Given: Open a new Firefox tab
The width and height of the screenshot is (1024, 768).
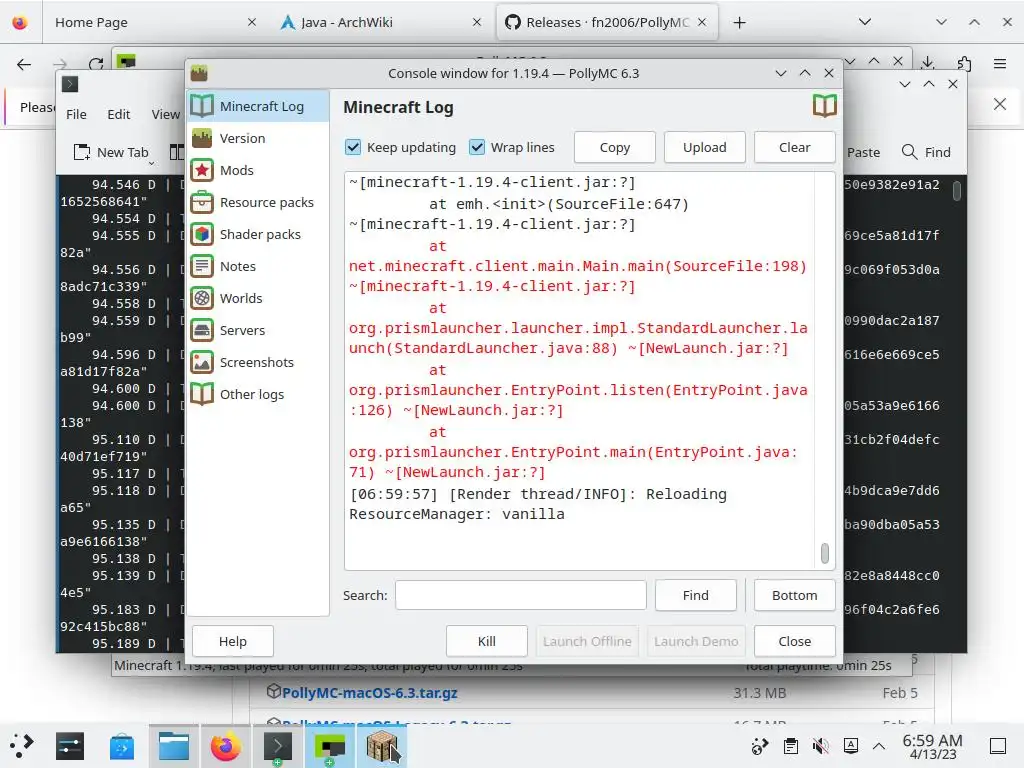Looking at the screenshot, I should [739, 23].
